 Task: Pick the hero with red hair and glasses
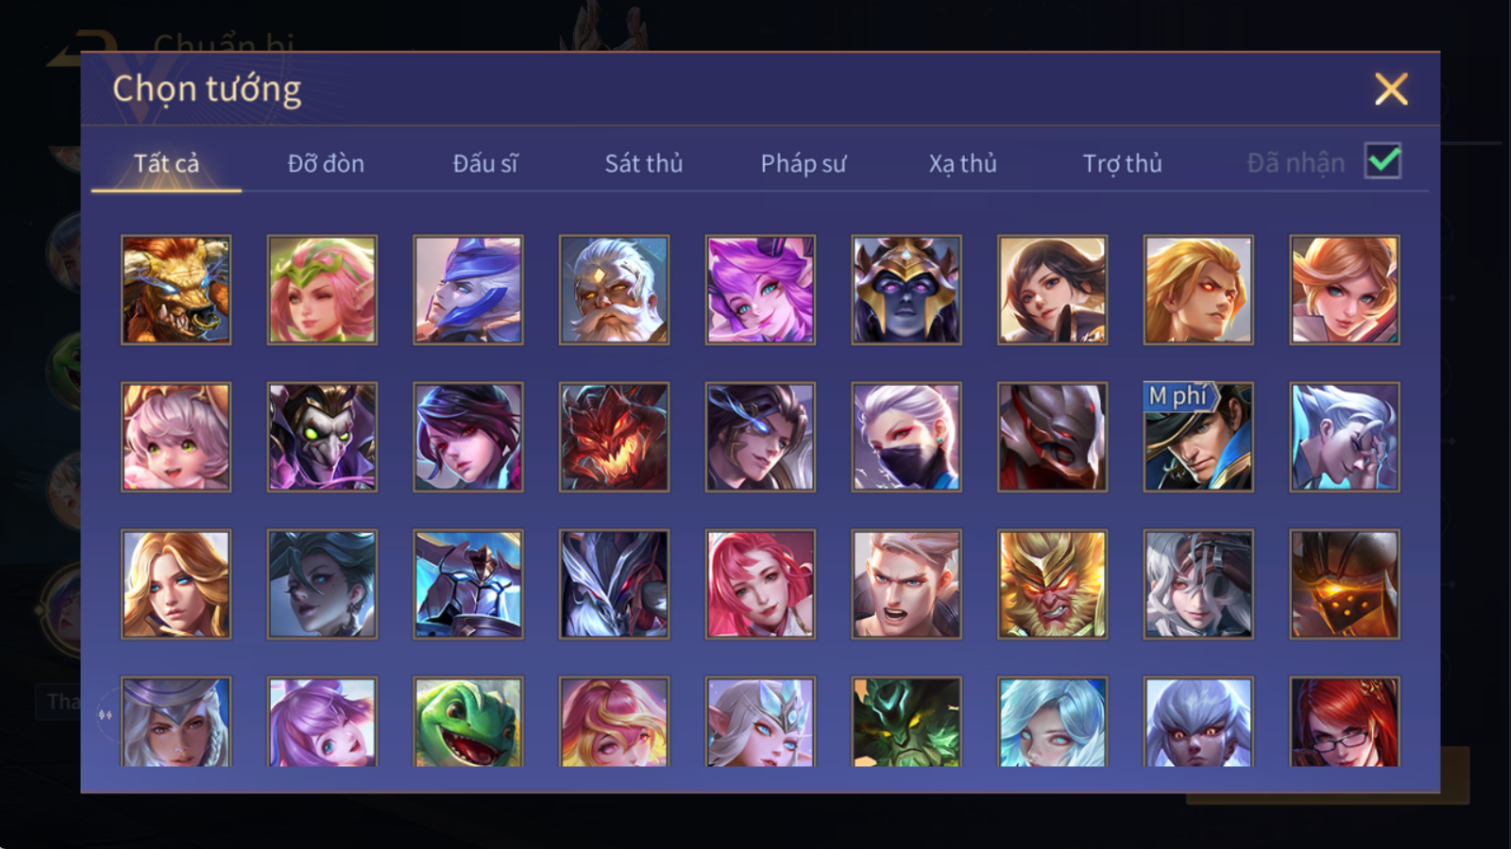click(x=1344, y=722)
